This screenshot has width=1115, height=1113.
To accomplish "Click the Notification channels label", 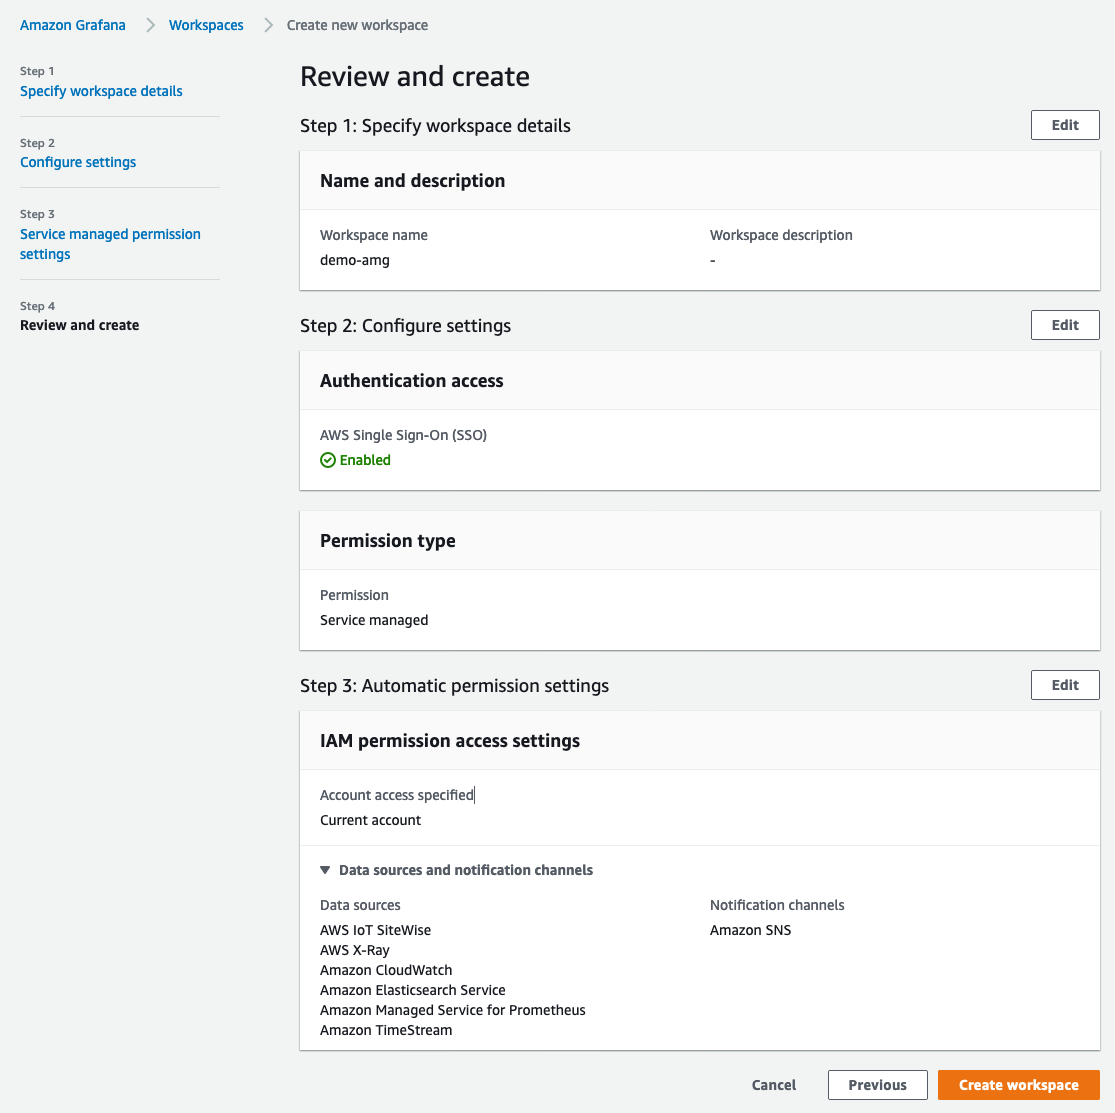I will click(x=777, y=905).
